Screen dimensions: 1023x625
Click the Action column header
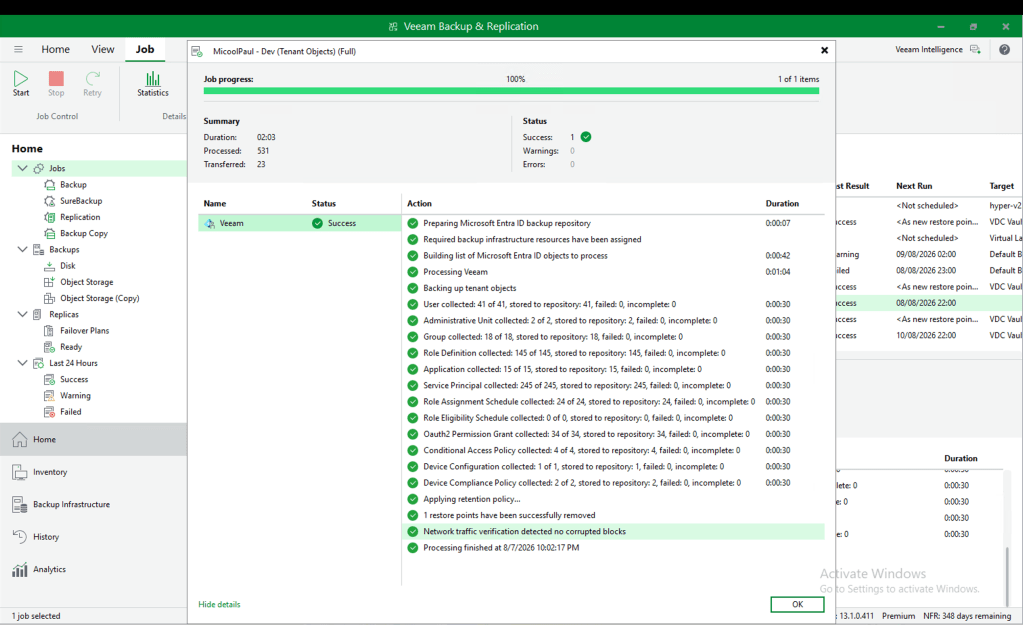pos(420,204)
